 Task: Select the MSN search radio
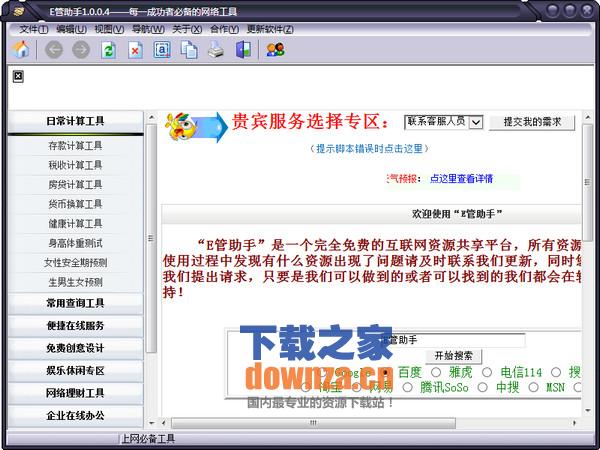click(x=533, y=388)
